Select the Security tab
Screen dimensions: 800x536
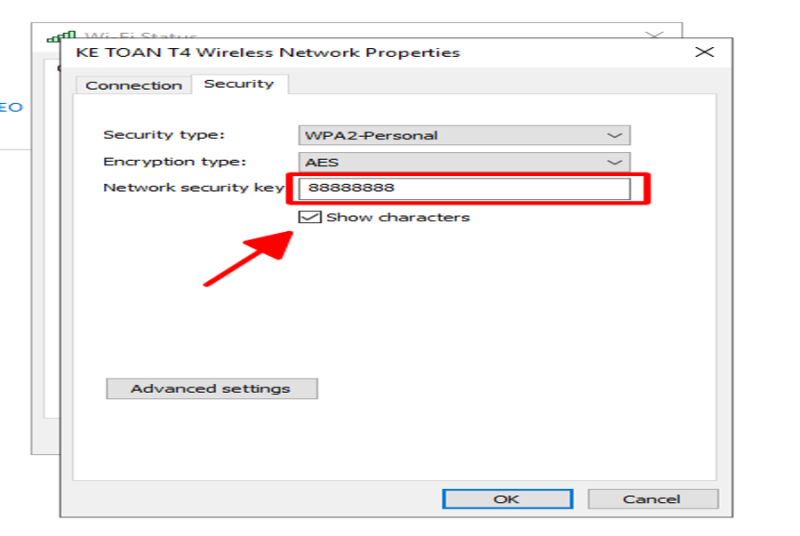tap(239, 84)
